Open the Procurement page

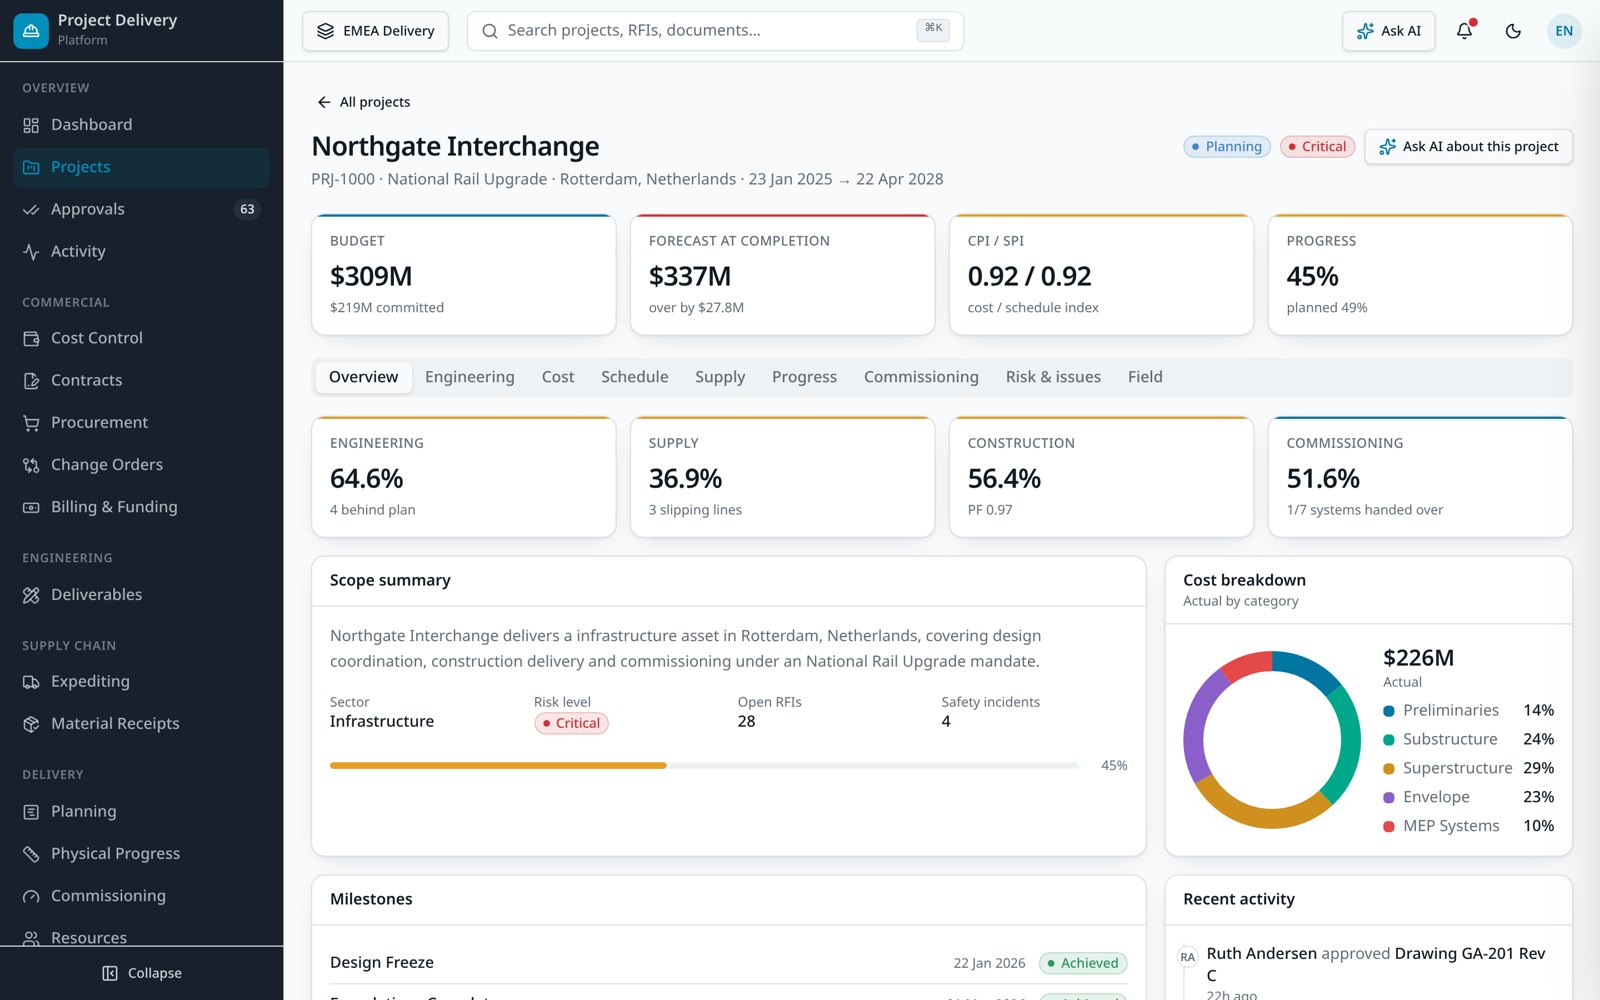coord(141,422)
